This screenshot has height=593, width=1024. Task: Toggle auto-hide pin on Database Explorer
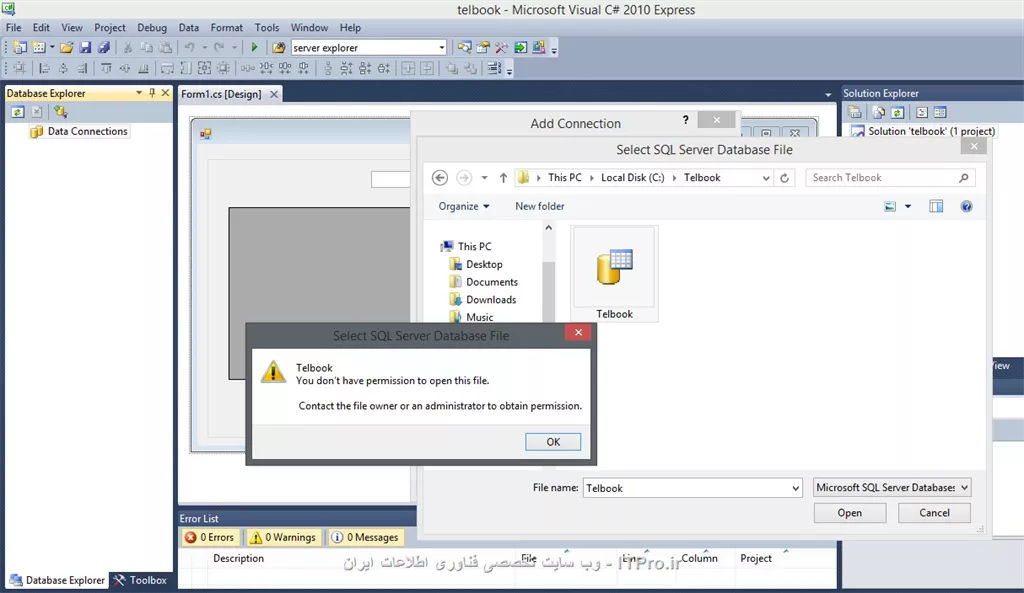coord(152,93)
